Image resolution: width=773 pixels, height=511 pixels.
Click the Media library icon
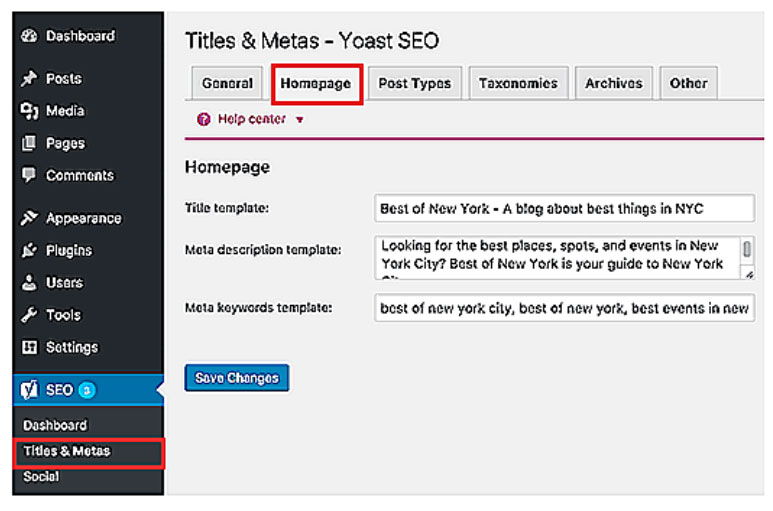[x=29, y=111]
